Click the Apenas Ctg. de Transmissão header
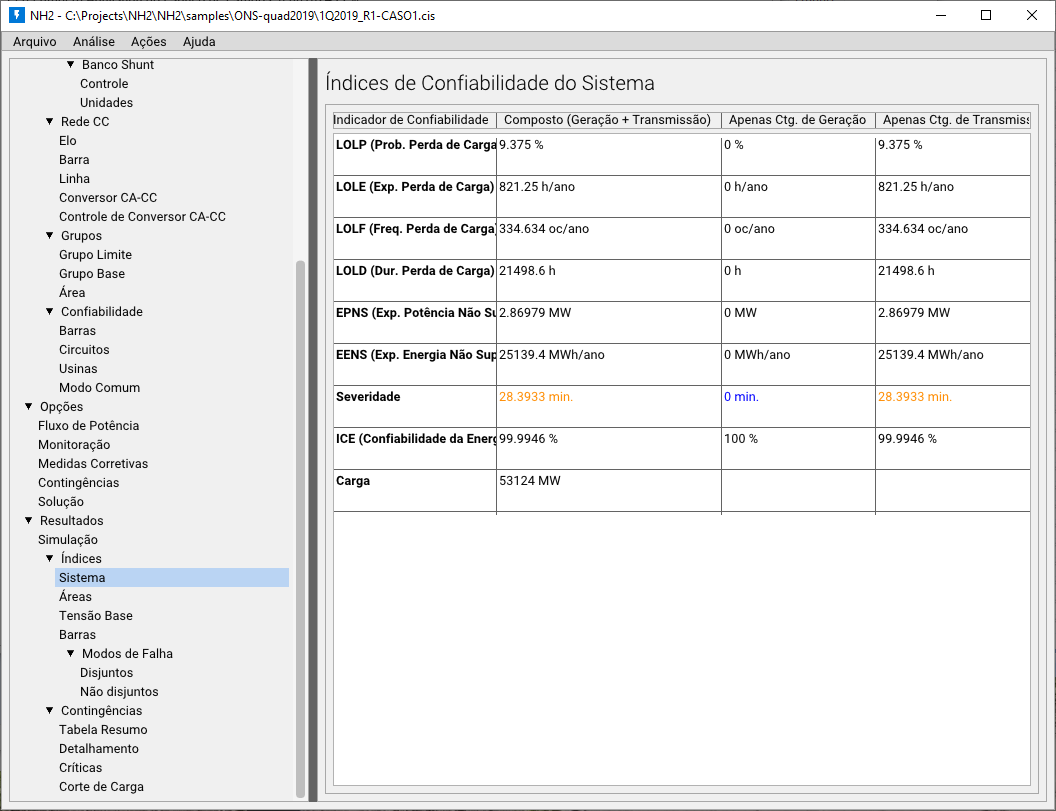Image resolution: width=1056 pixels, height=811 pixels. click(x=953, y=120)
